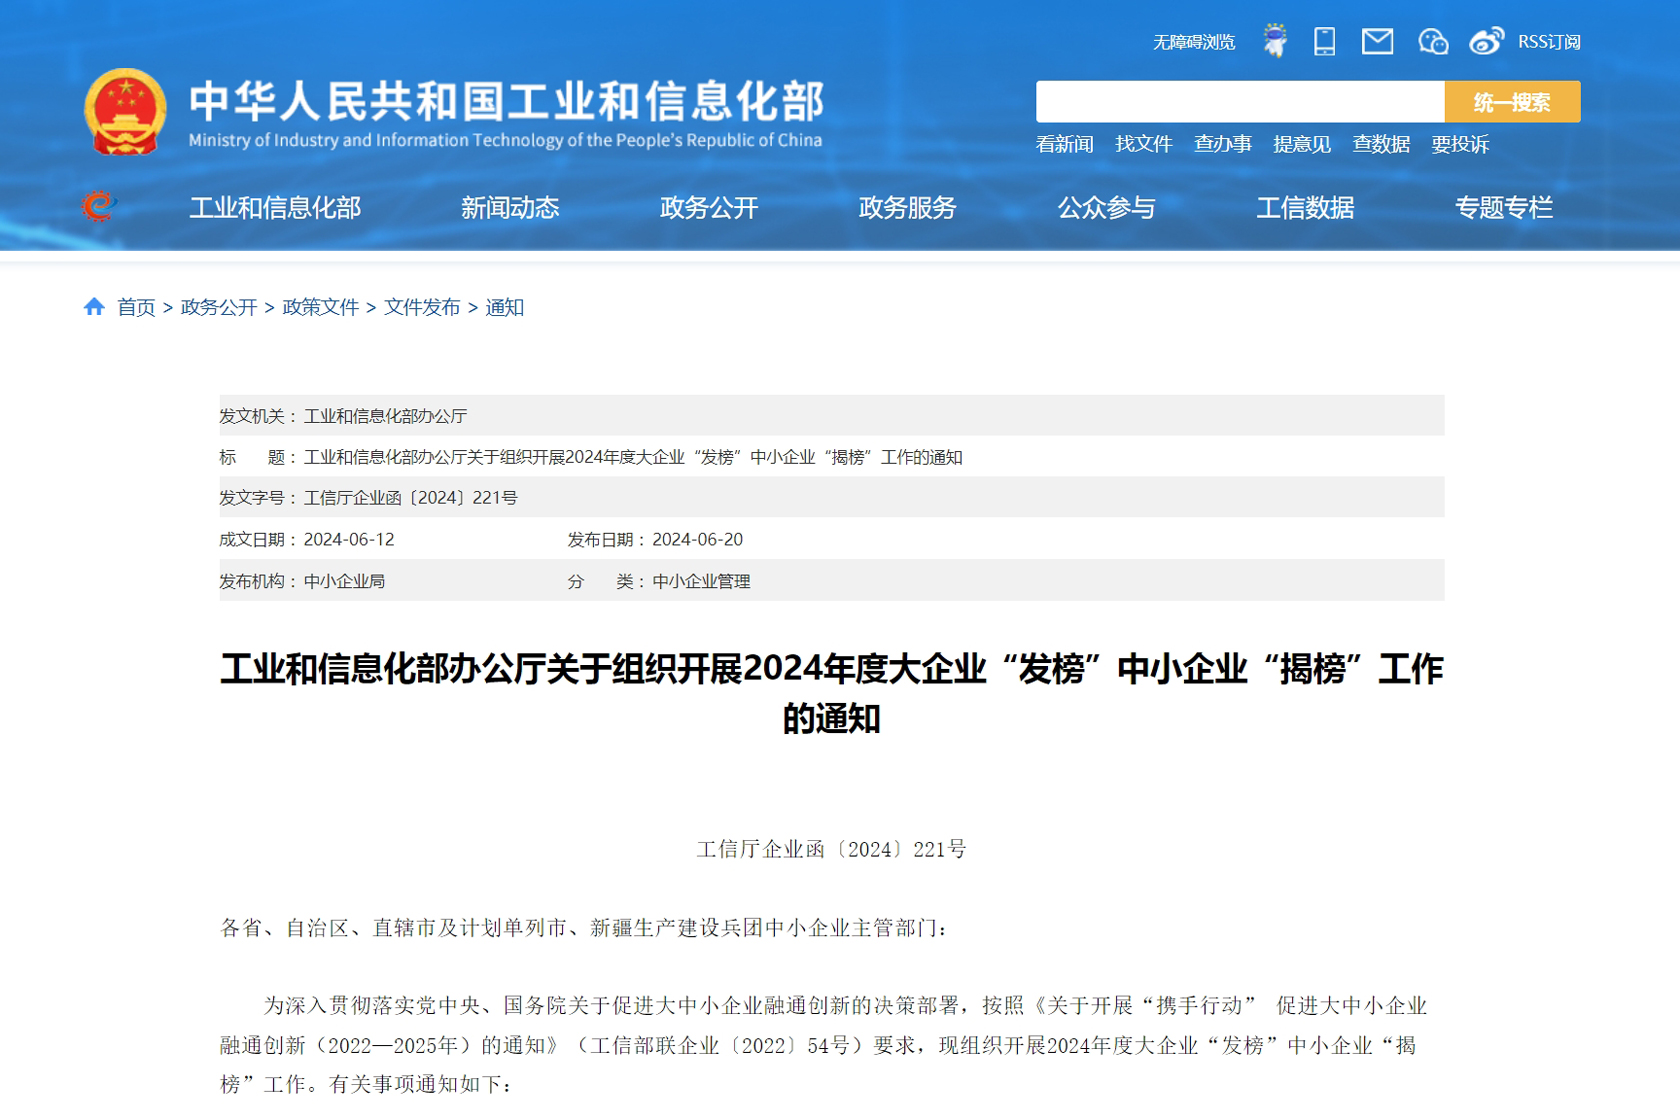This screenshot has height=1120, width=1680.
Task: Open the 专题专栏 navigation item
Action: (x=1503, y=208)
